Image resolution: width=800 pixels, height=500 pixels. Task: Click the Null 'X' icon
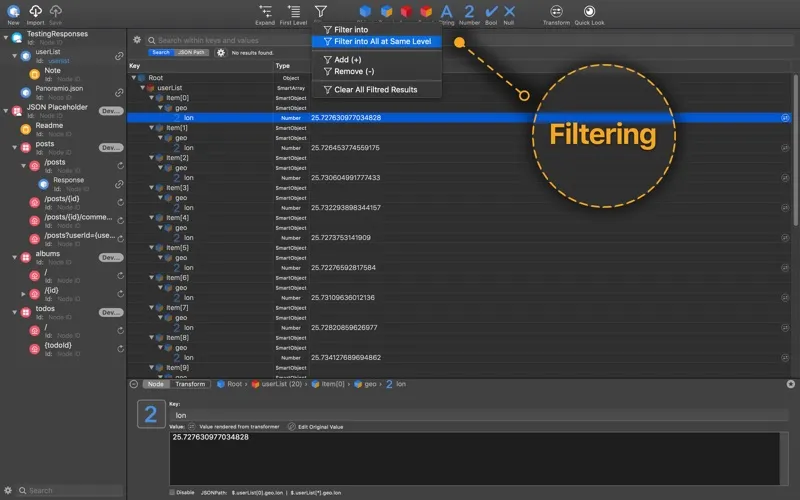click(509, 11)
